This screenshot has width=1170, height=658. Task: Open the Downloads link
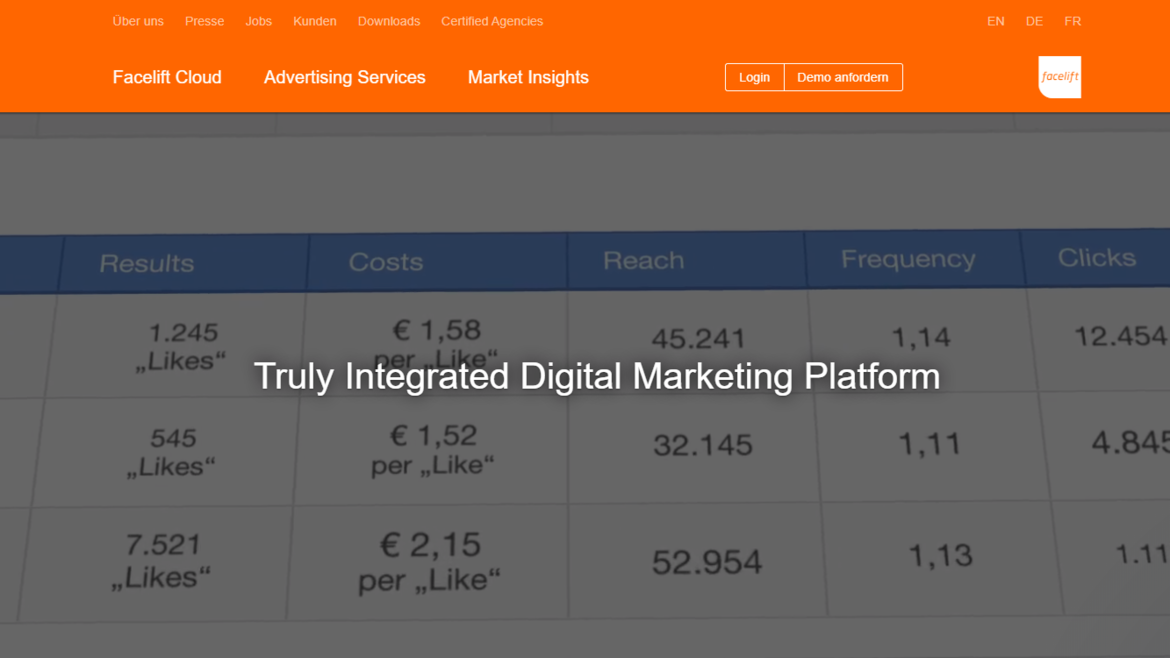point(389,21)
